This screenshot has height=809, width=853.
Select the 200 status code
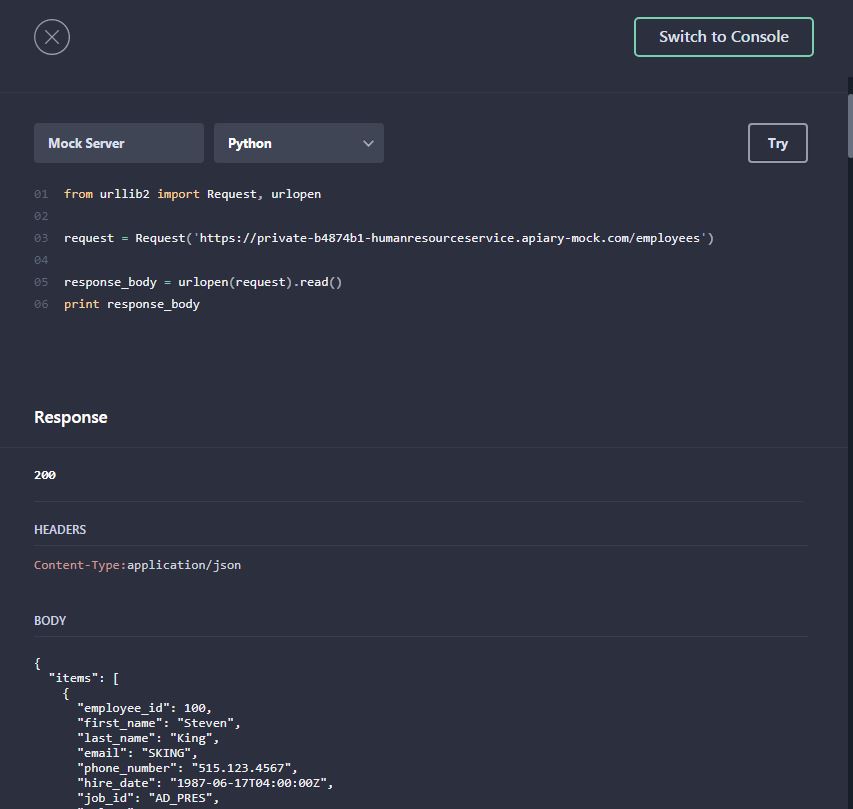pyautogui.click(x=45, y=475)
